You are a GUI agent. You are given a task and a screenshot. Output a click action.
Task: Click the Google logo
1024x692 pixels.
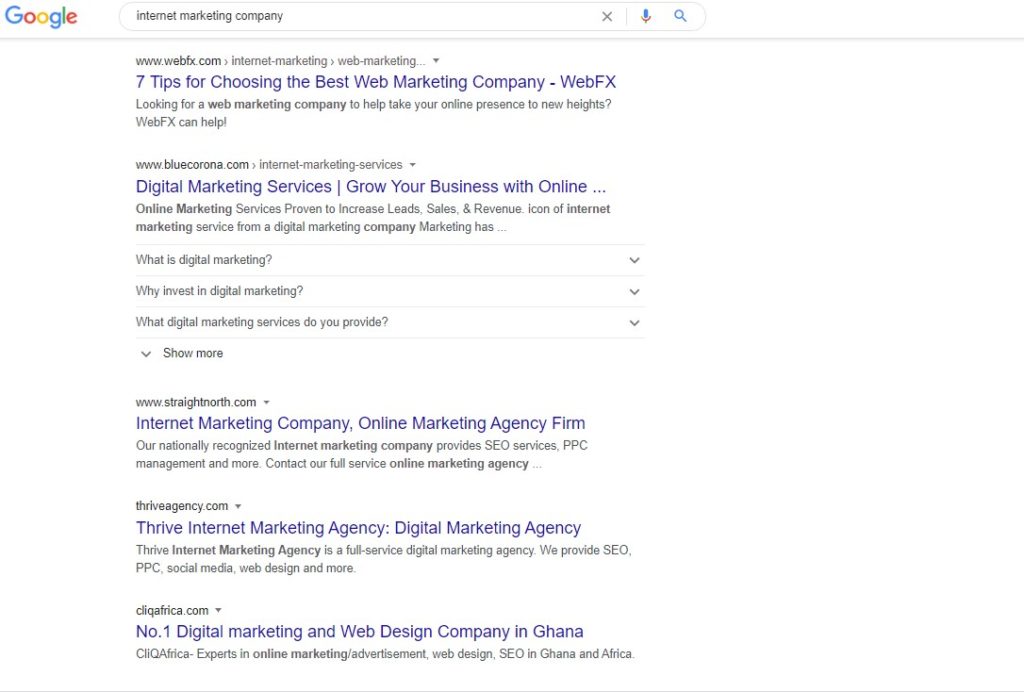click(x=41, y=16)
